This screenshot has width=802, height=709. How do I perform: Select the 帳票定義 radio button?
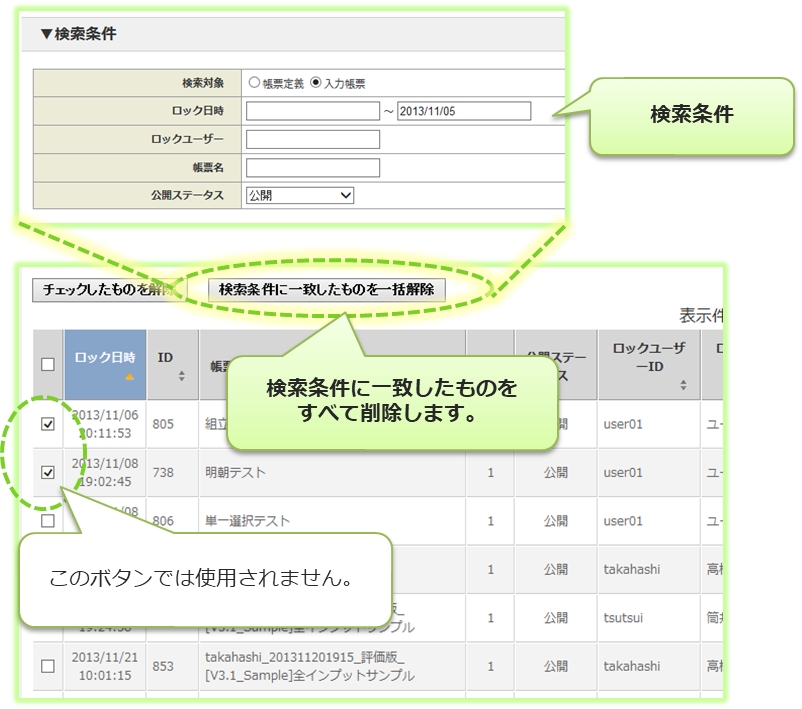pos(255,84)
